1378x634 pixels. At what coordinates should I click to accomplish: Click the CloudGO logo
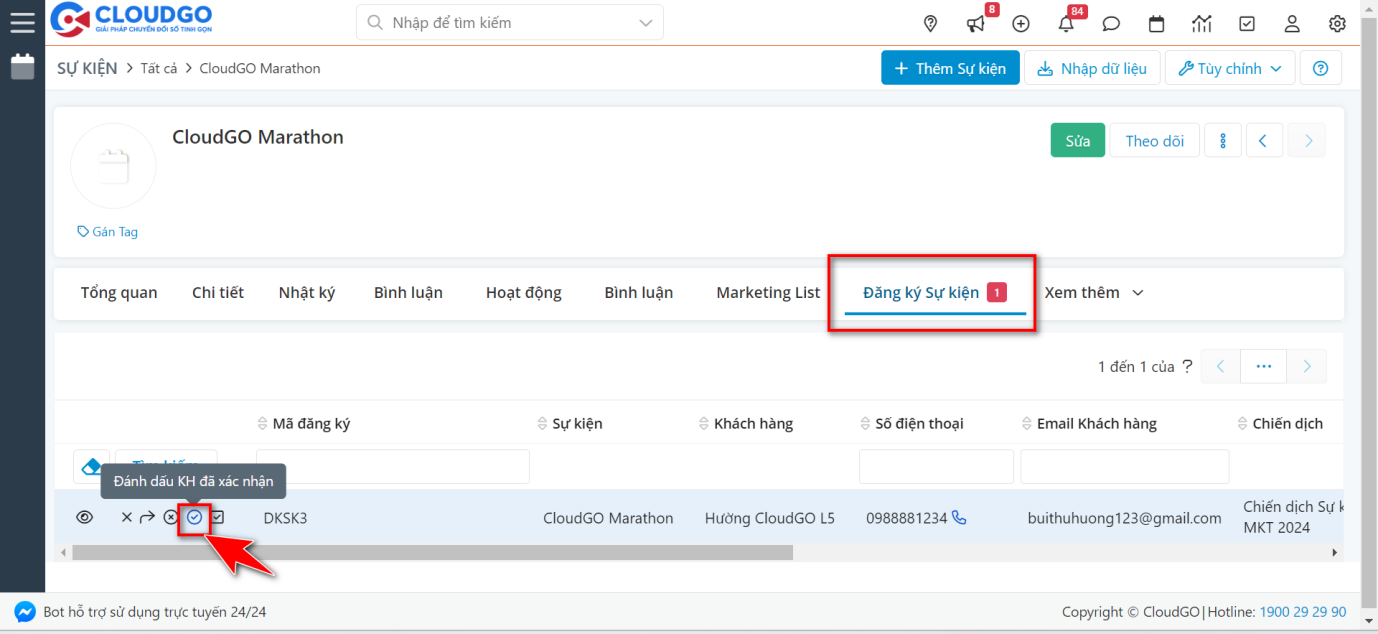131,20
